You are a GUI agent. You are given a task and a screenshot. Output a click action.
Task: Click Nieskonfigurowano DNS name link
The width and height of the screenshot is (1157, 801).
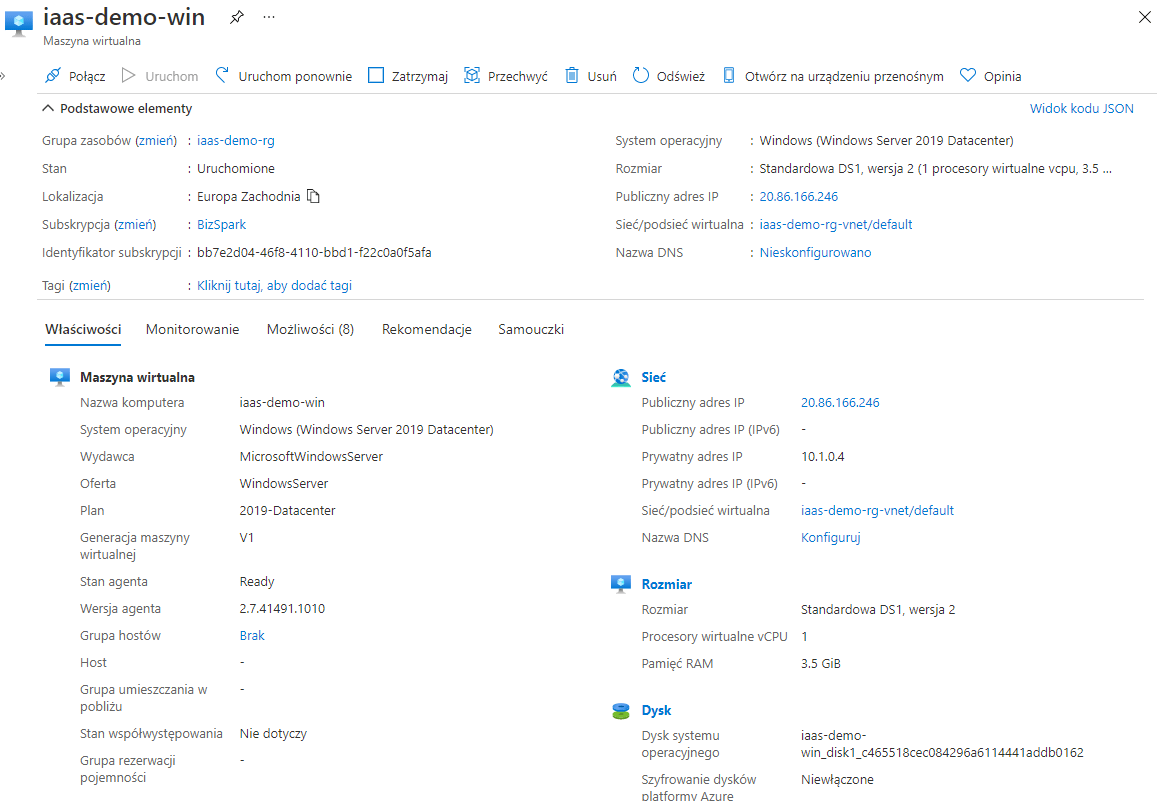pos(815,252)
